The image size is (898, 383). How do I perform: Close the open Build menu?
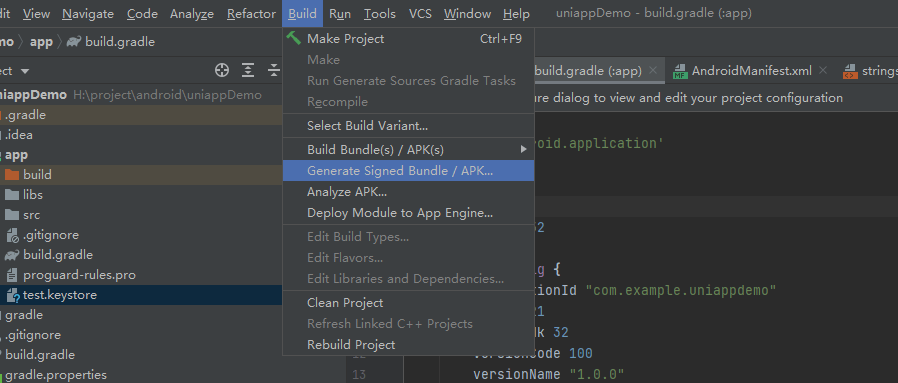302,14
